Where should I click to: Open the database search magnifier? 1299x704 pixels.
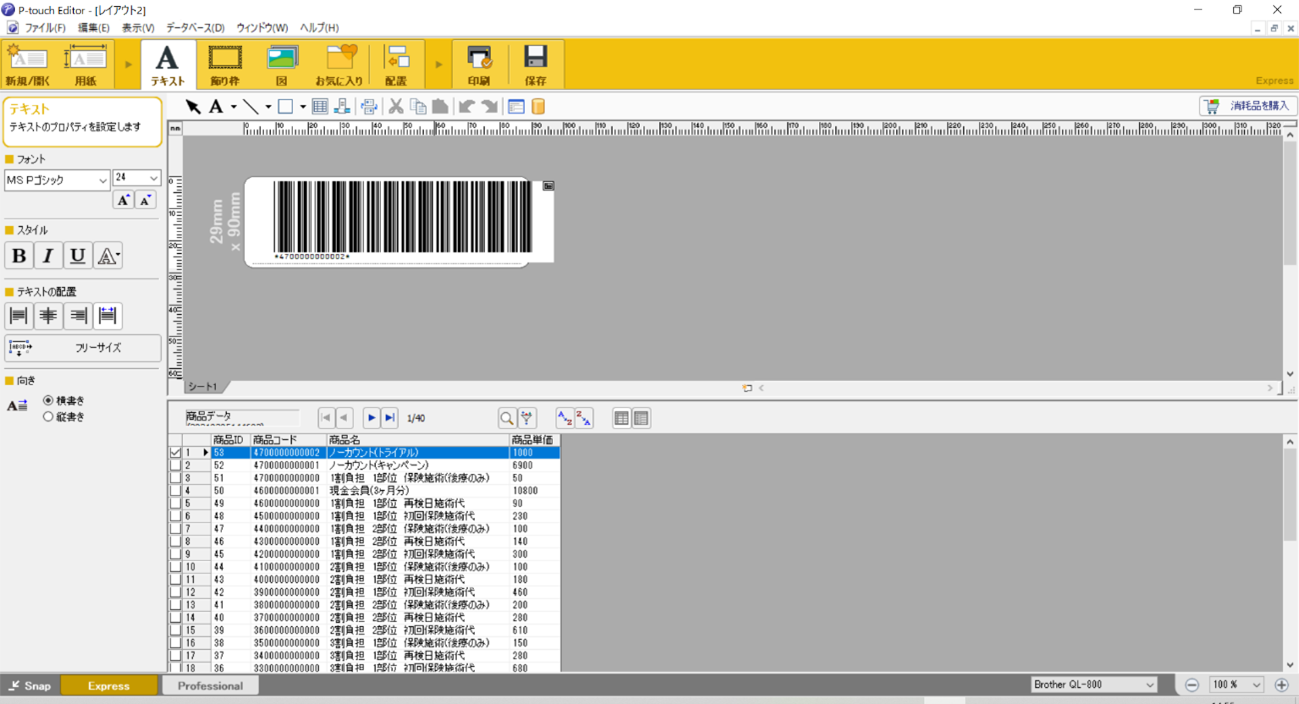[507, 418]
